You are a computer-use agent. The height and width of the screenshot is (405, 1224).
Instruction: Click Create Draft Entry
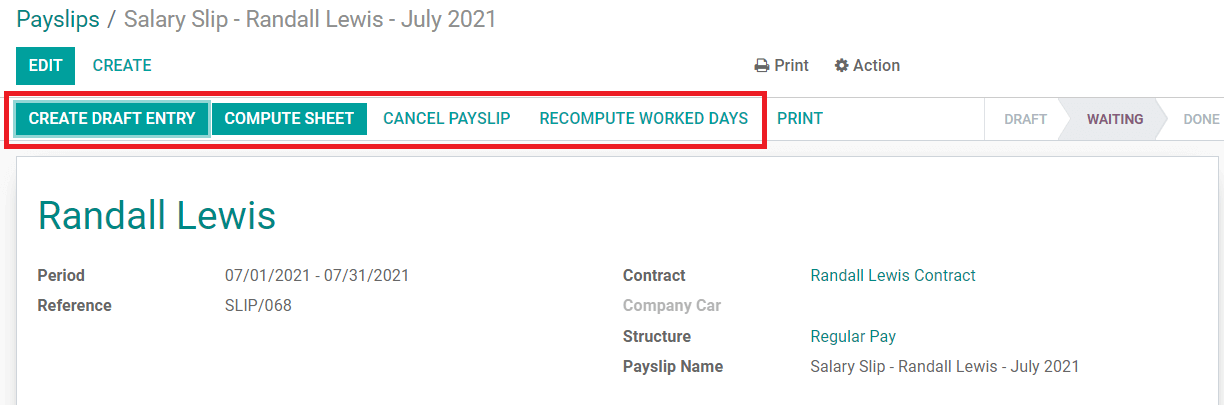112,119
